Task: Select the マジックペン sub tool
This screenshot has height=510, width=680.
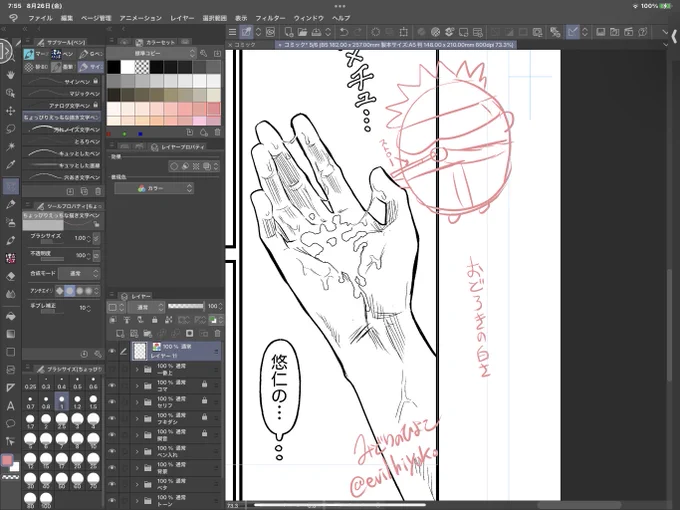Action: tap(62, 93)
